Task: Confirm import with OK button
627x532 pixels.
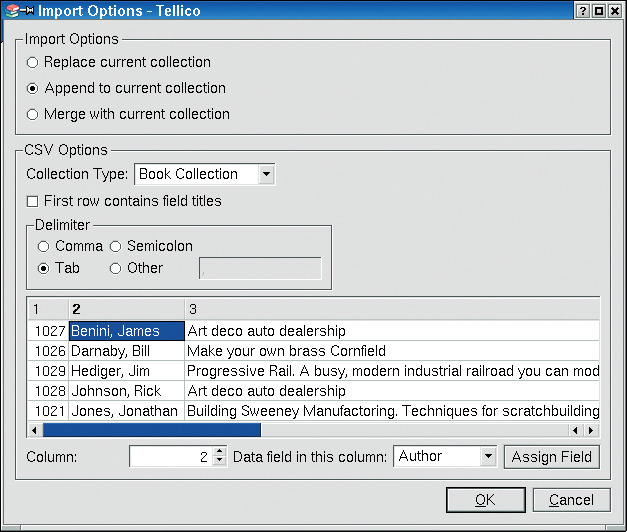Action: pyautogui.click(x=485, y=500)
